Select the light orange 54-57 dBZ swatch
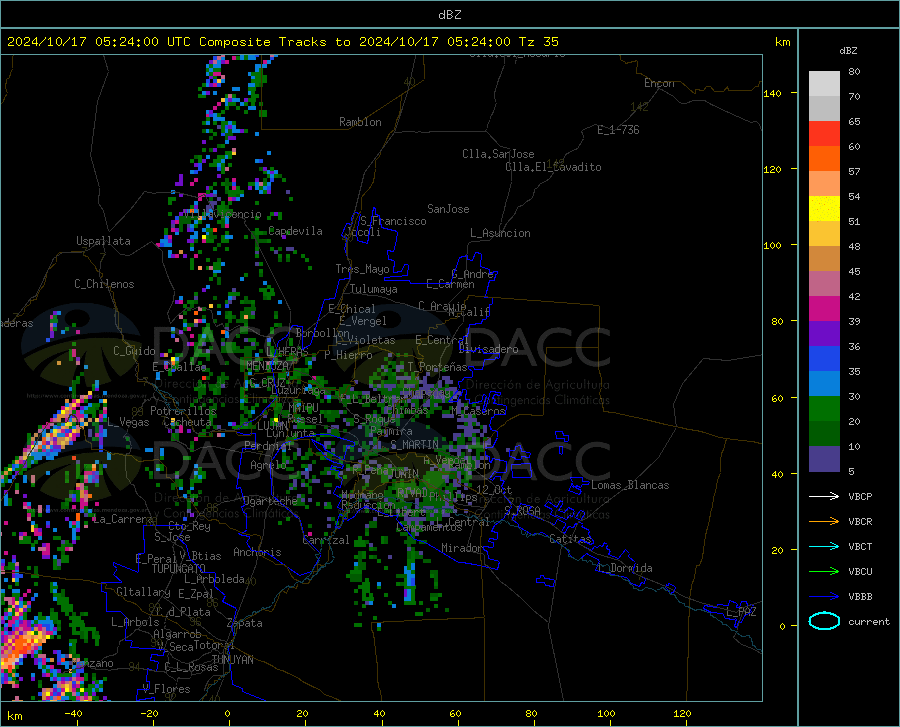Image resolution: width=900 pixels, height=727 pixels. tap(824, 184)
